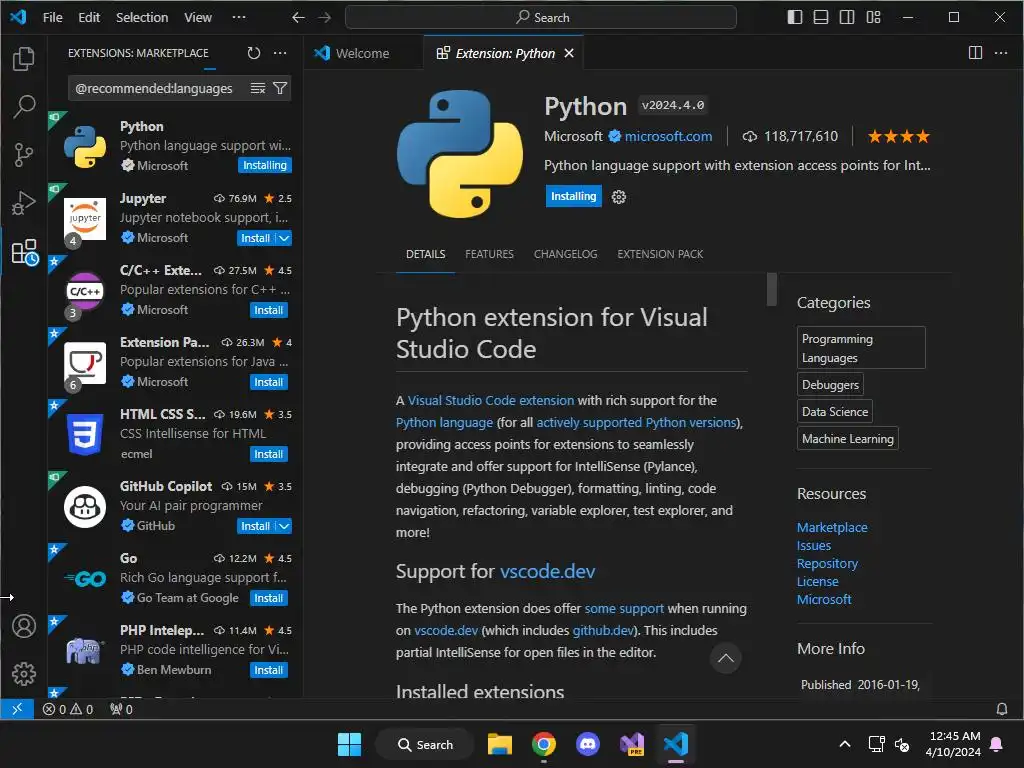Split the editor right
This screenshot has width=1024, height=768.
975,53
